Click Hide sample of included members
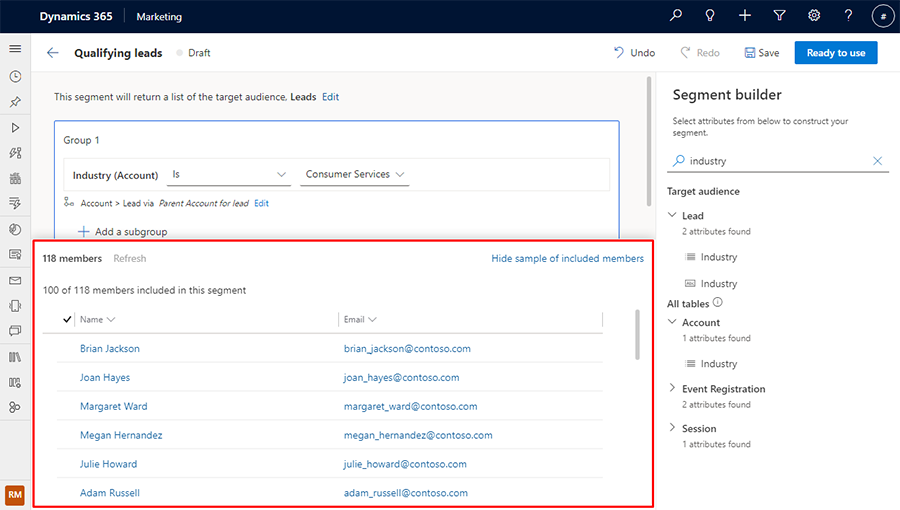The width and height of the screenshot is (900, 510). pyautogui.click(x=567, y=259)
